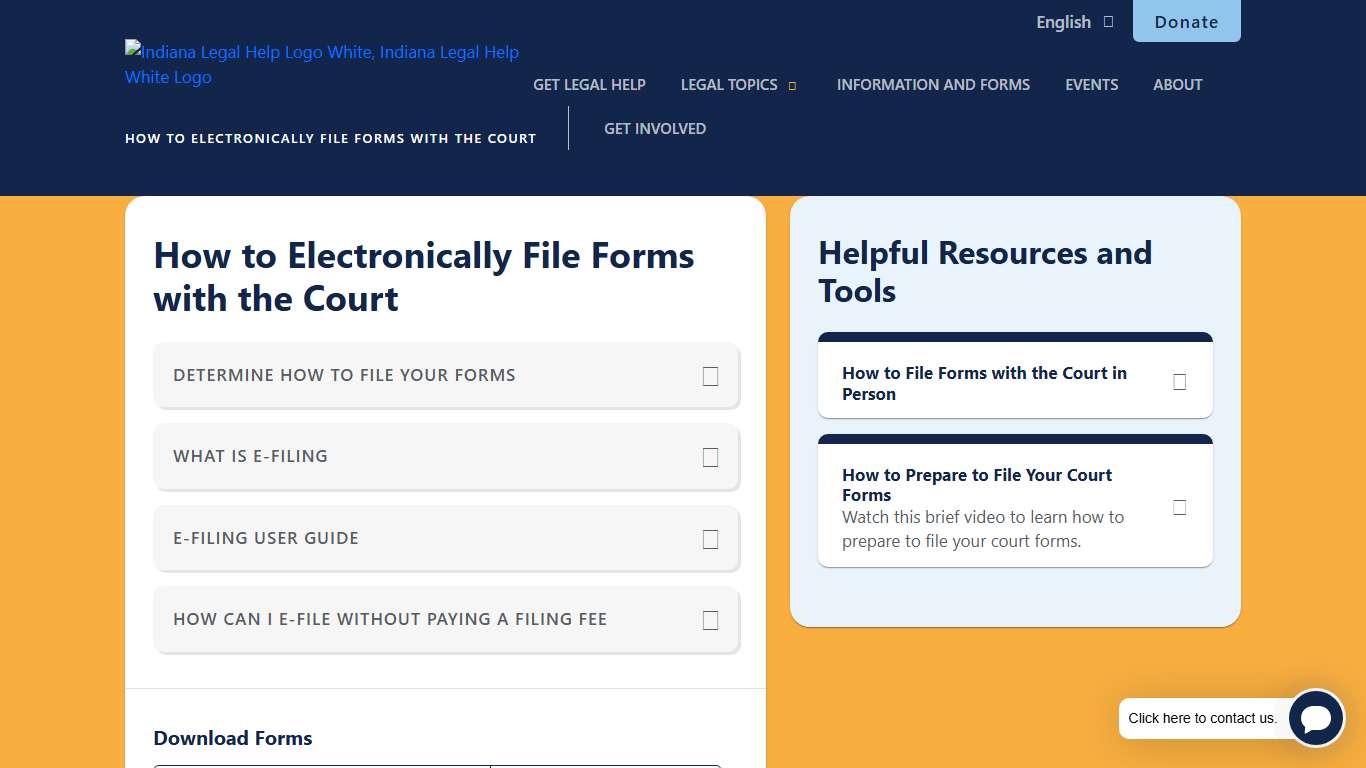Open the live chat bubble icon

[1316, 718]
